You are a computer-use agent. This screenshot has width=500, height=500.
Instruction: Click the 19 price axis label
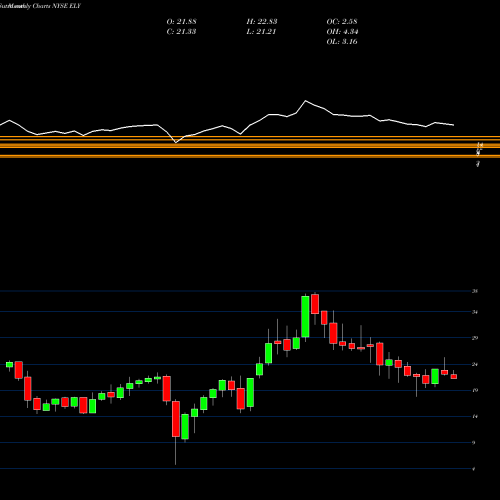(x=475, y=390)
